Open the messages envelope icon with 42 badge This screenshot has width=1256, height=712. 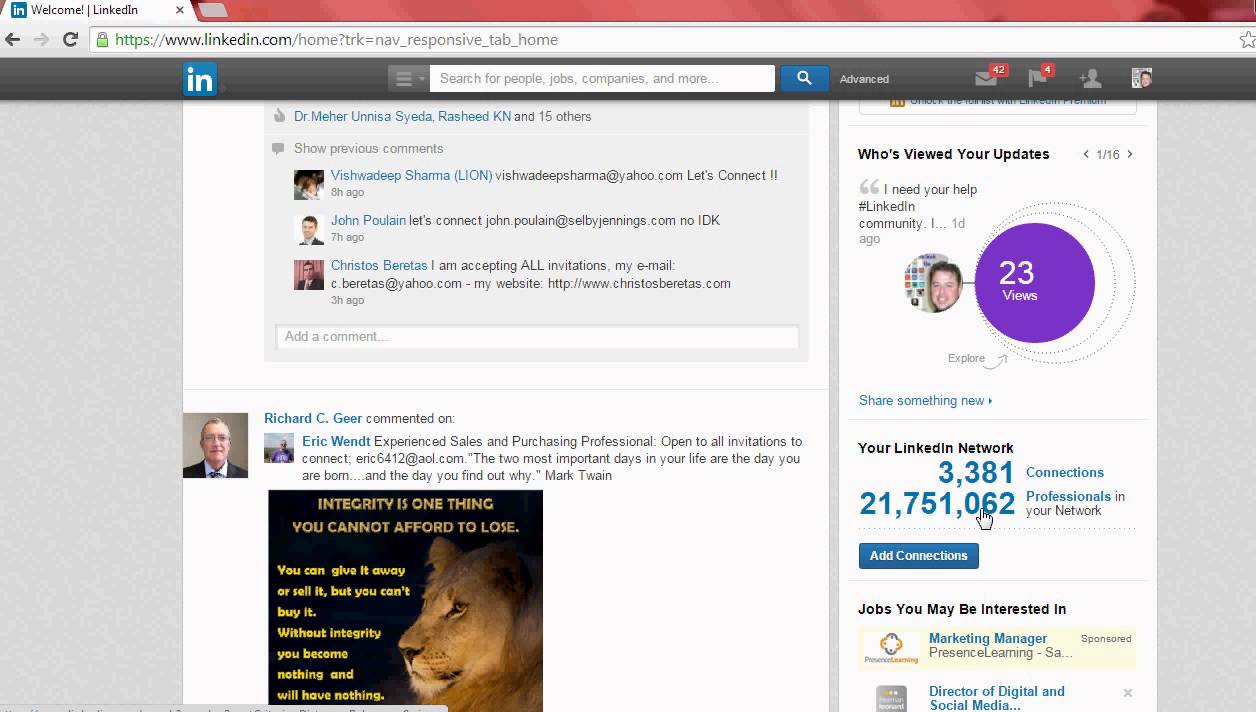click(x=987, y=78)
